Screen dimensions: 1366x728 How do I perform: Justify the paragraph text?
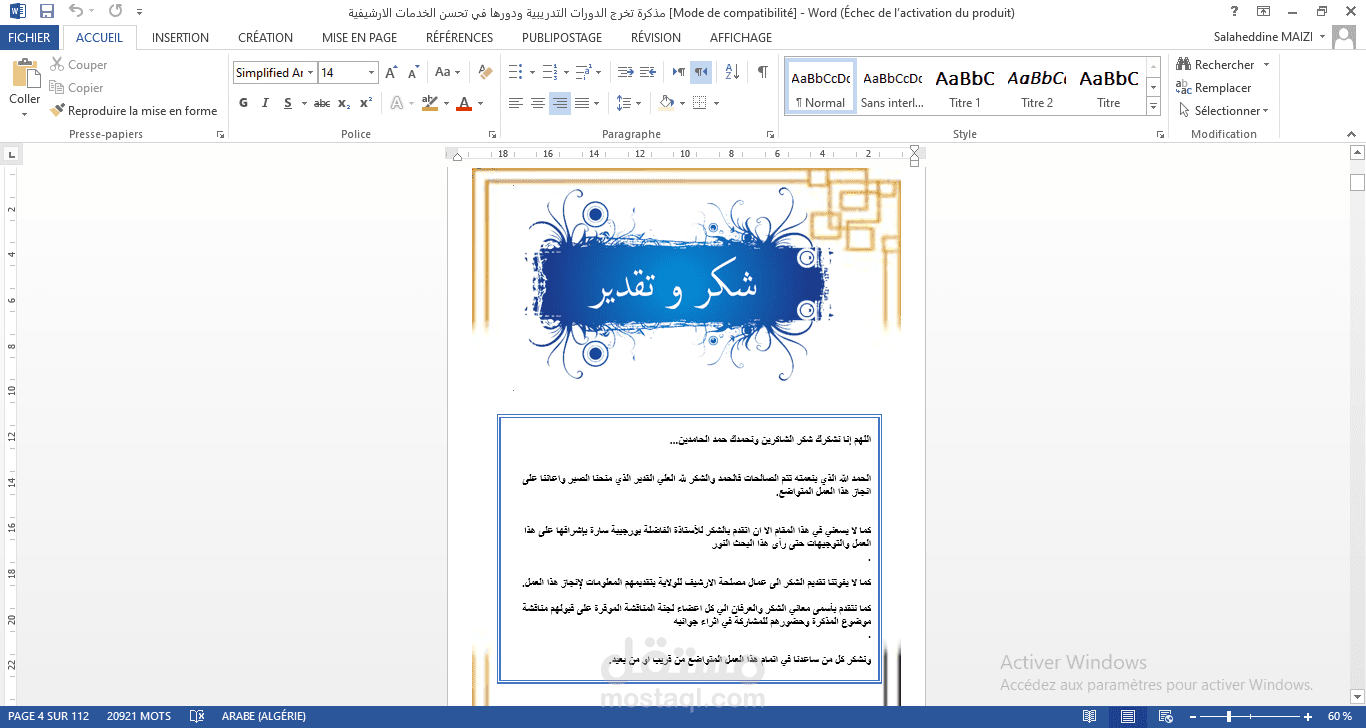(582, 103)
